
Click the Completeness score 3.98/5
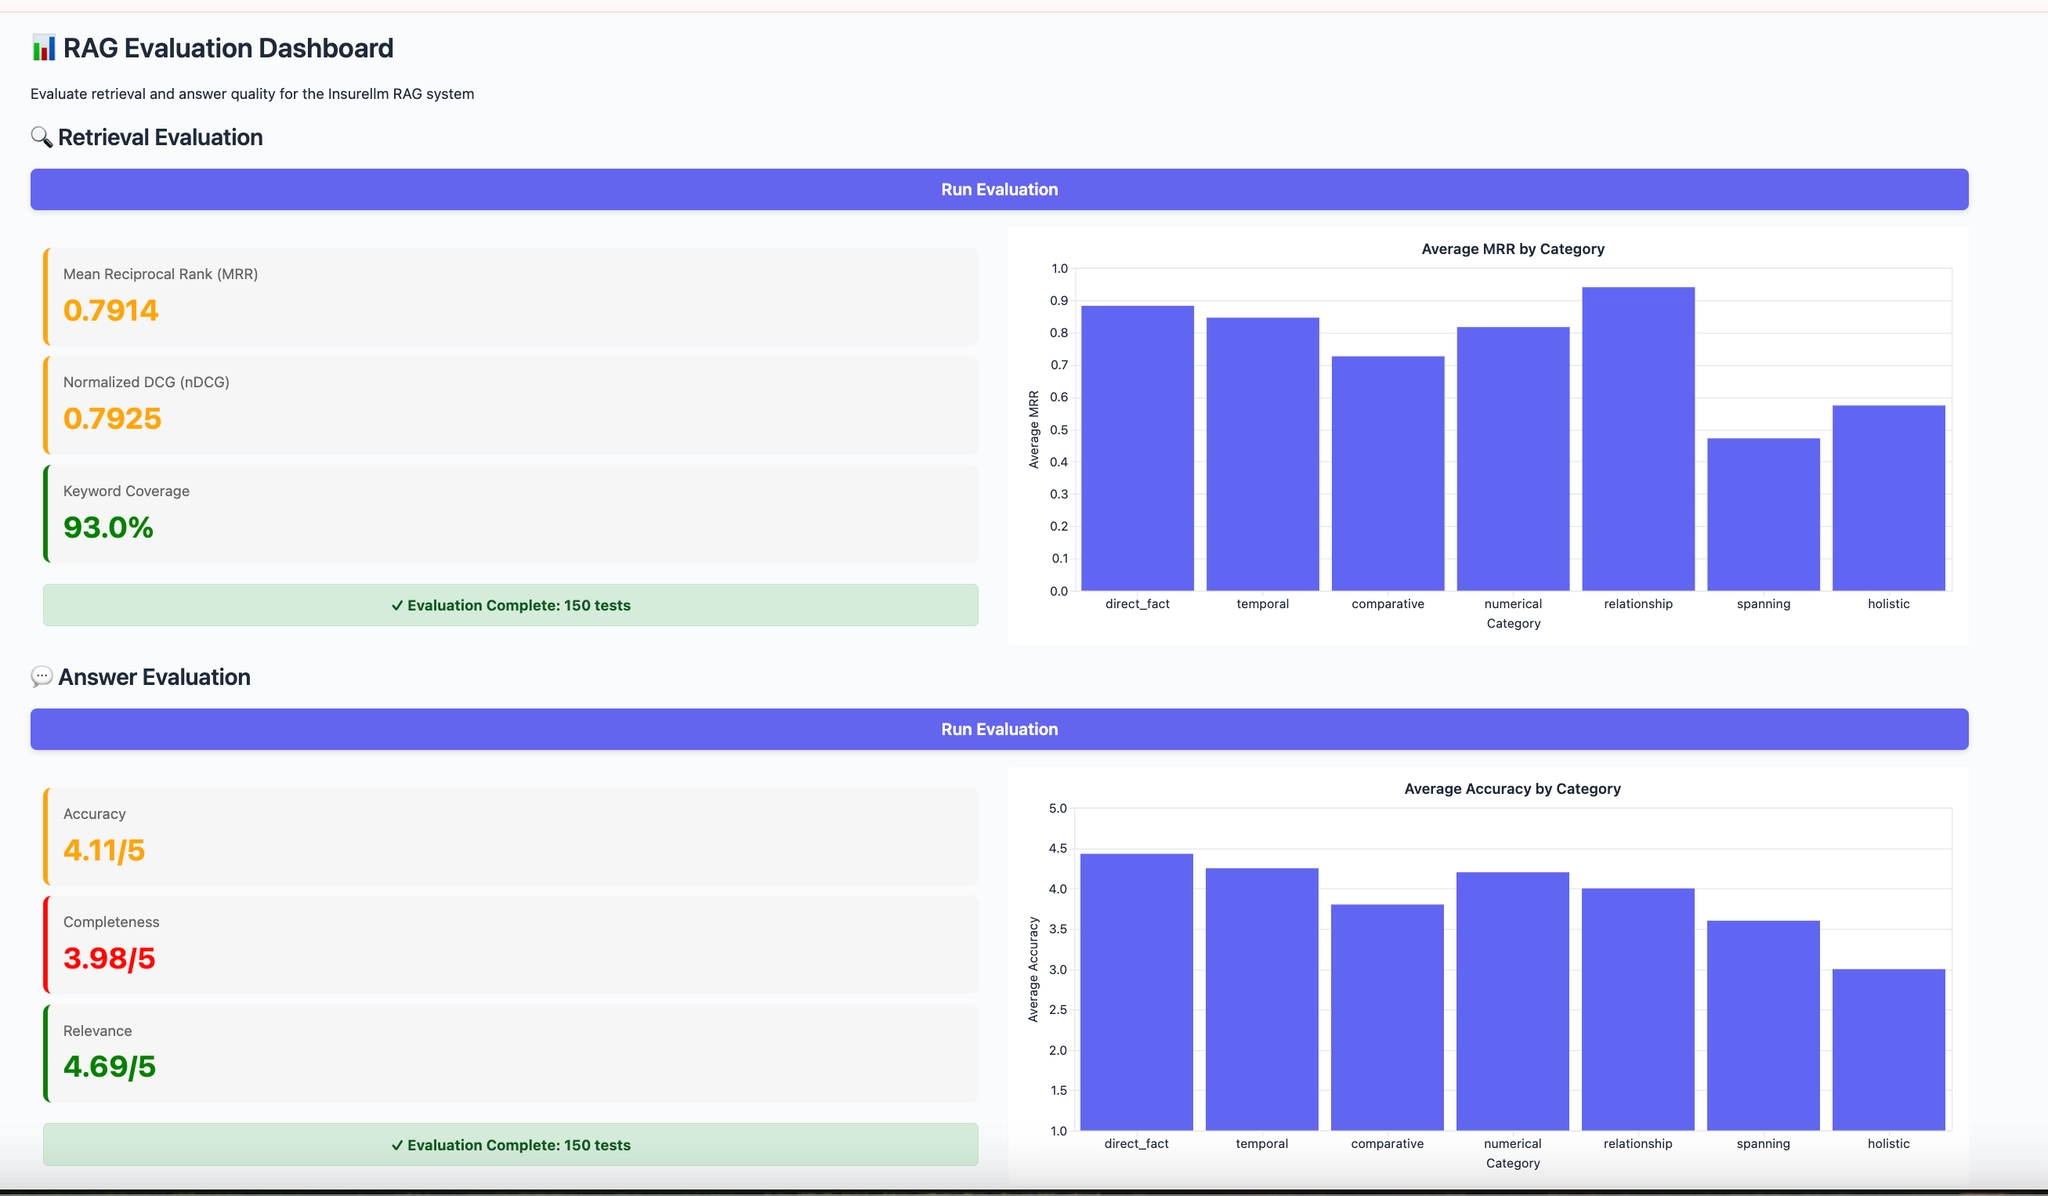109,958
